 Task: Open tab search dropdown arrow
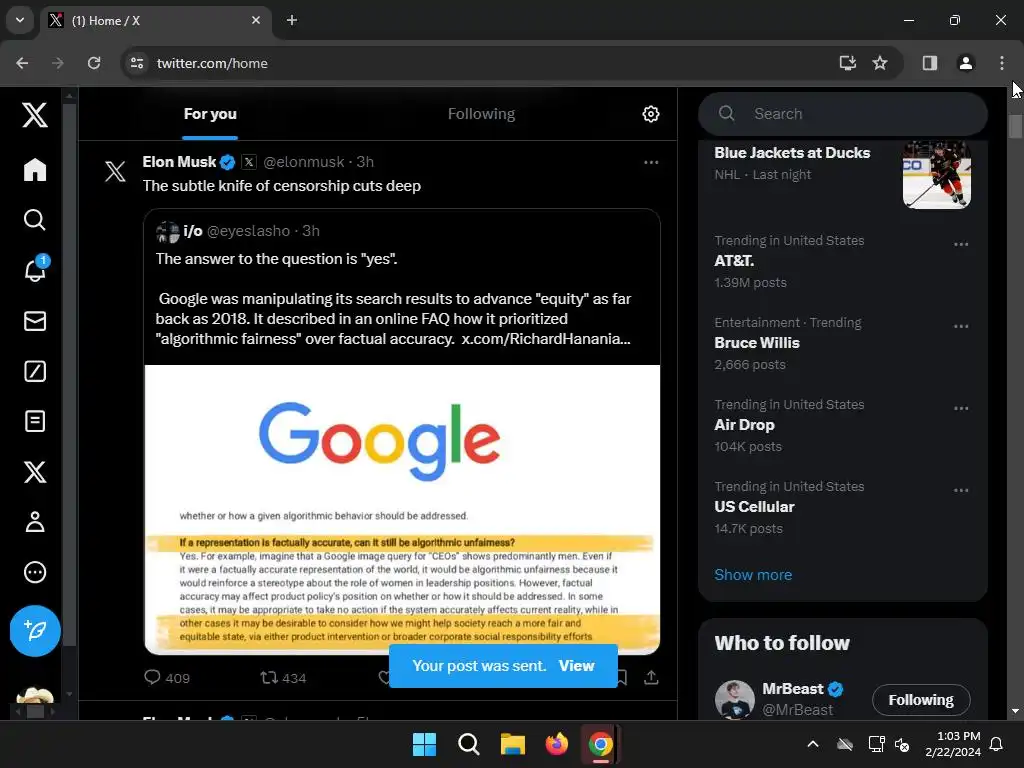[x=20, y=20]
